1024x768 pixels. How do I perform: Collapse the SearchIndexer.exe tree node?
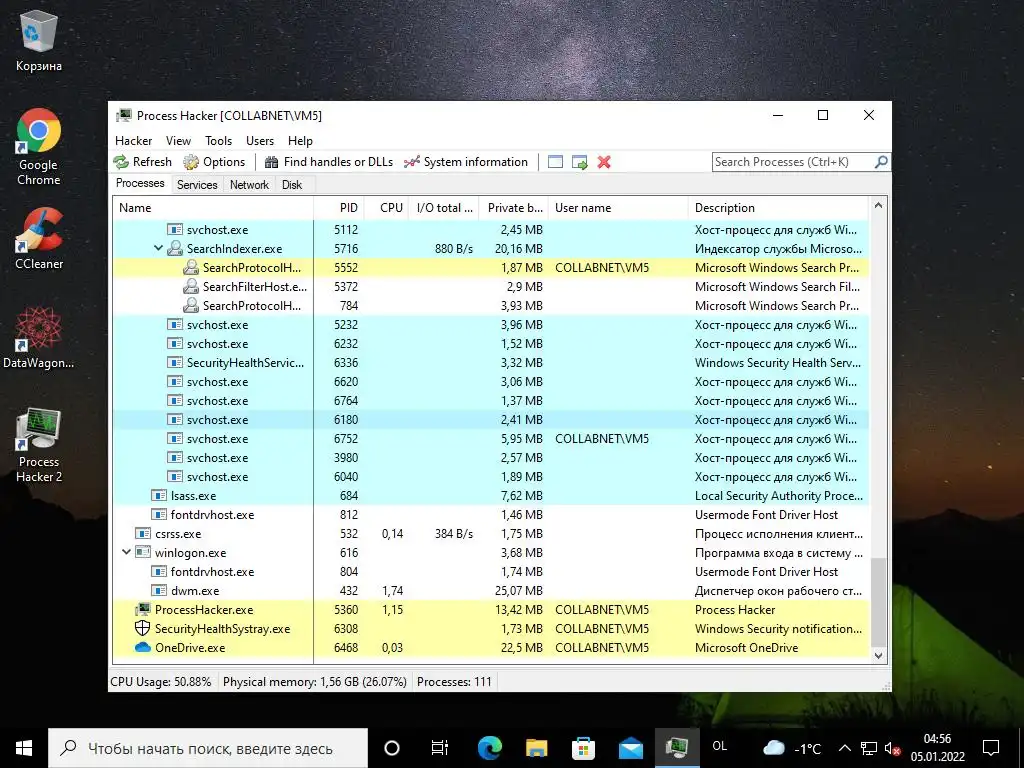click(158, 248)
